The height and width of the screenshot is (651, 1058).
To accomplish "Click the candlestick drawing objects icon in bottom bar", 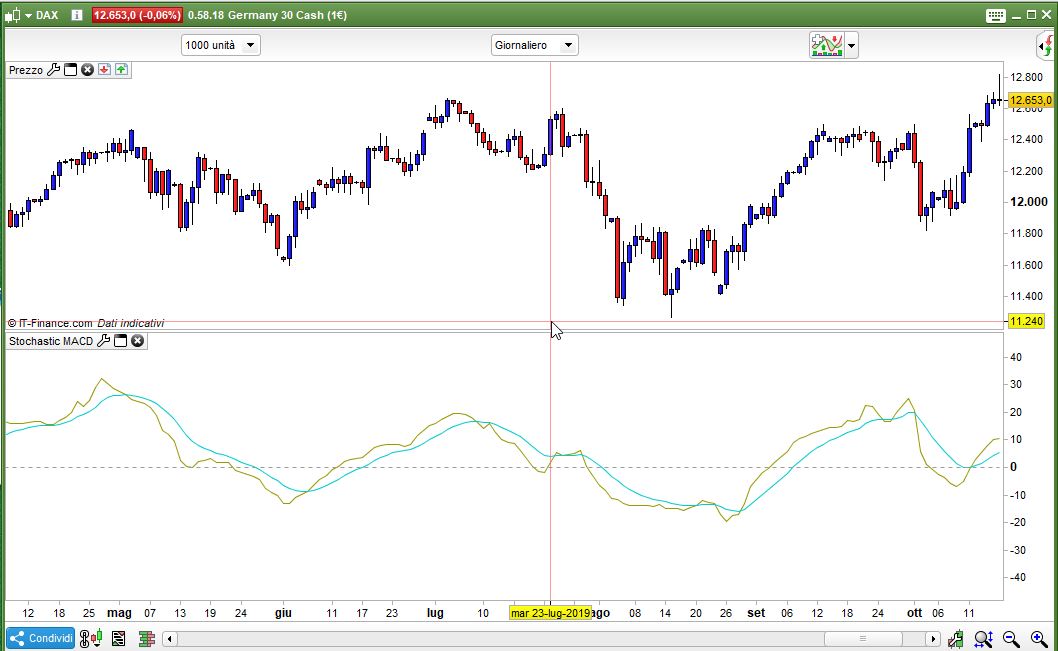I will tap(91, 638).
